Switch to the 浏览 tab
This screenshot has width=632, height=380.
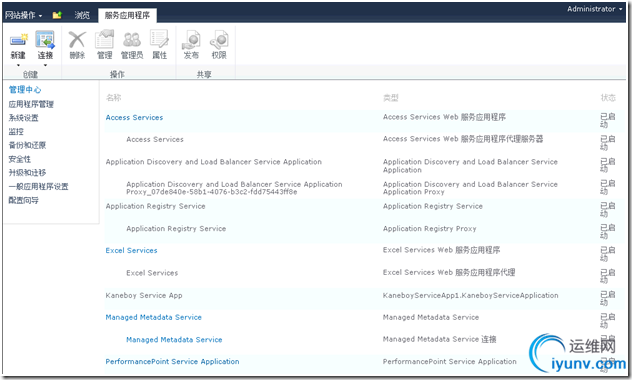click(82, 15)
